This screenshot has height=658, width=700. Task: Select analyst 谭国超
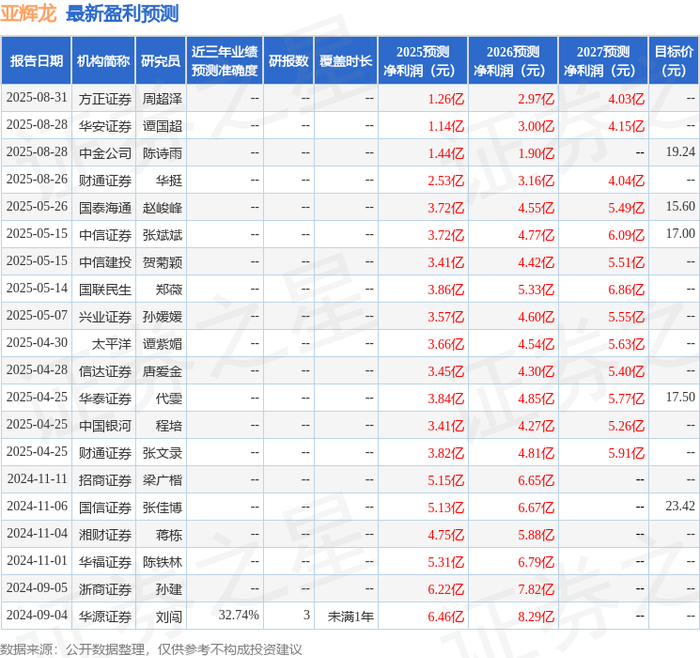click(162, 126)
